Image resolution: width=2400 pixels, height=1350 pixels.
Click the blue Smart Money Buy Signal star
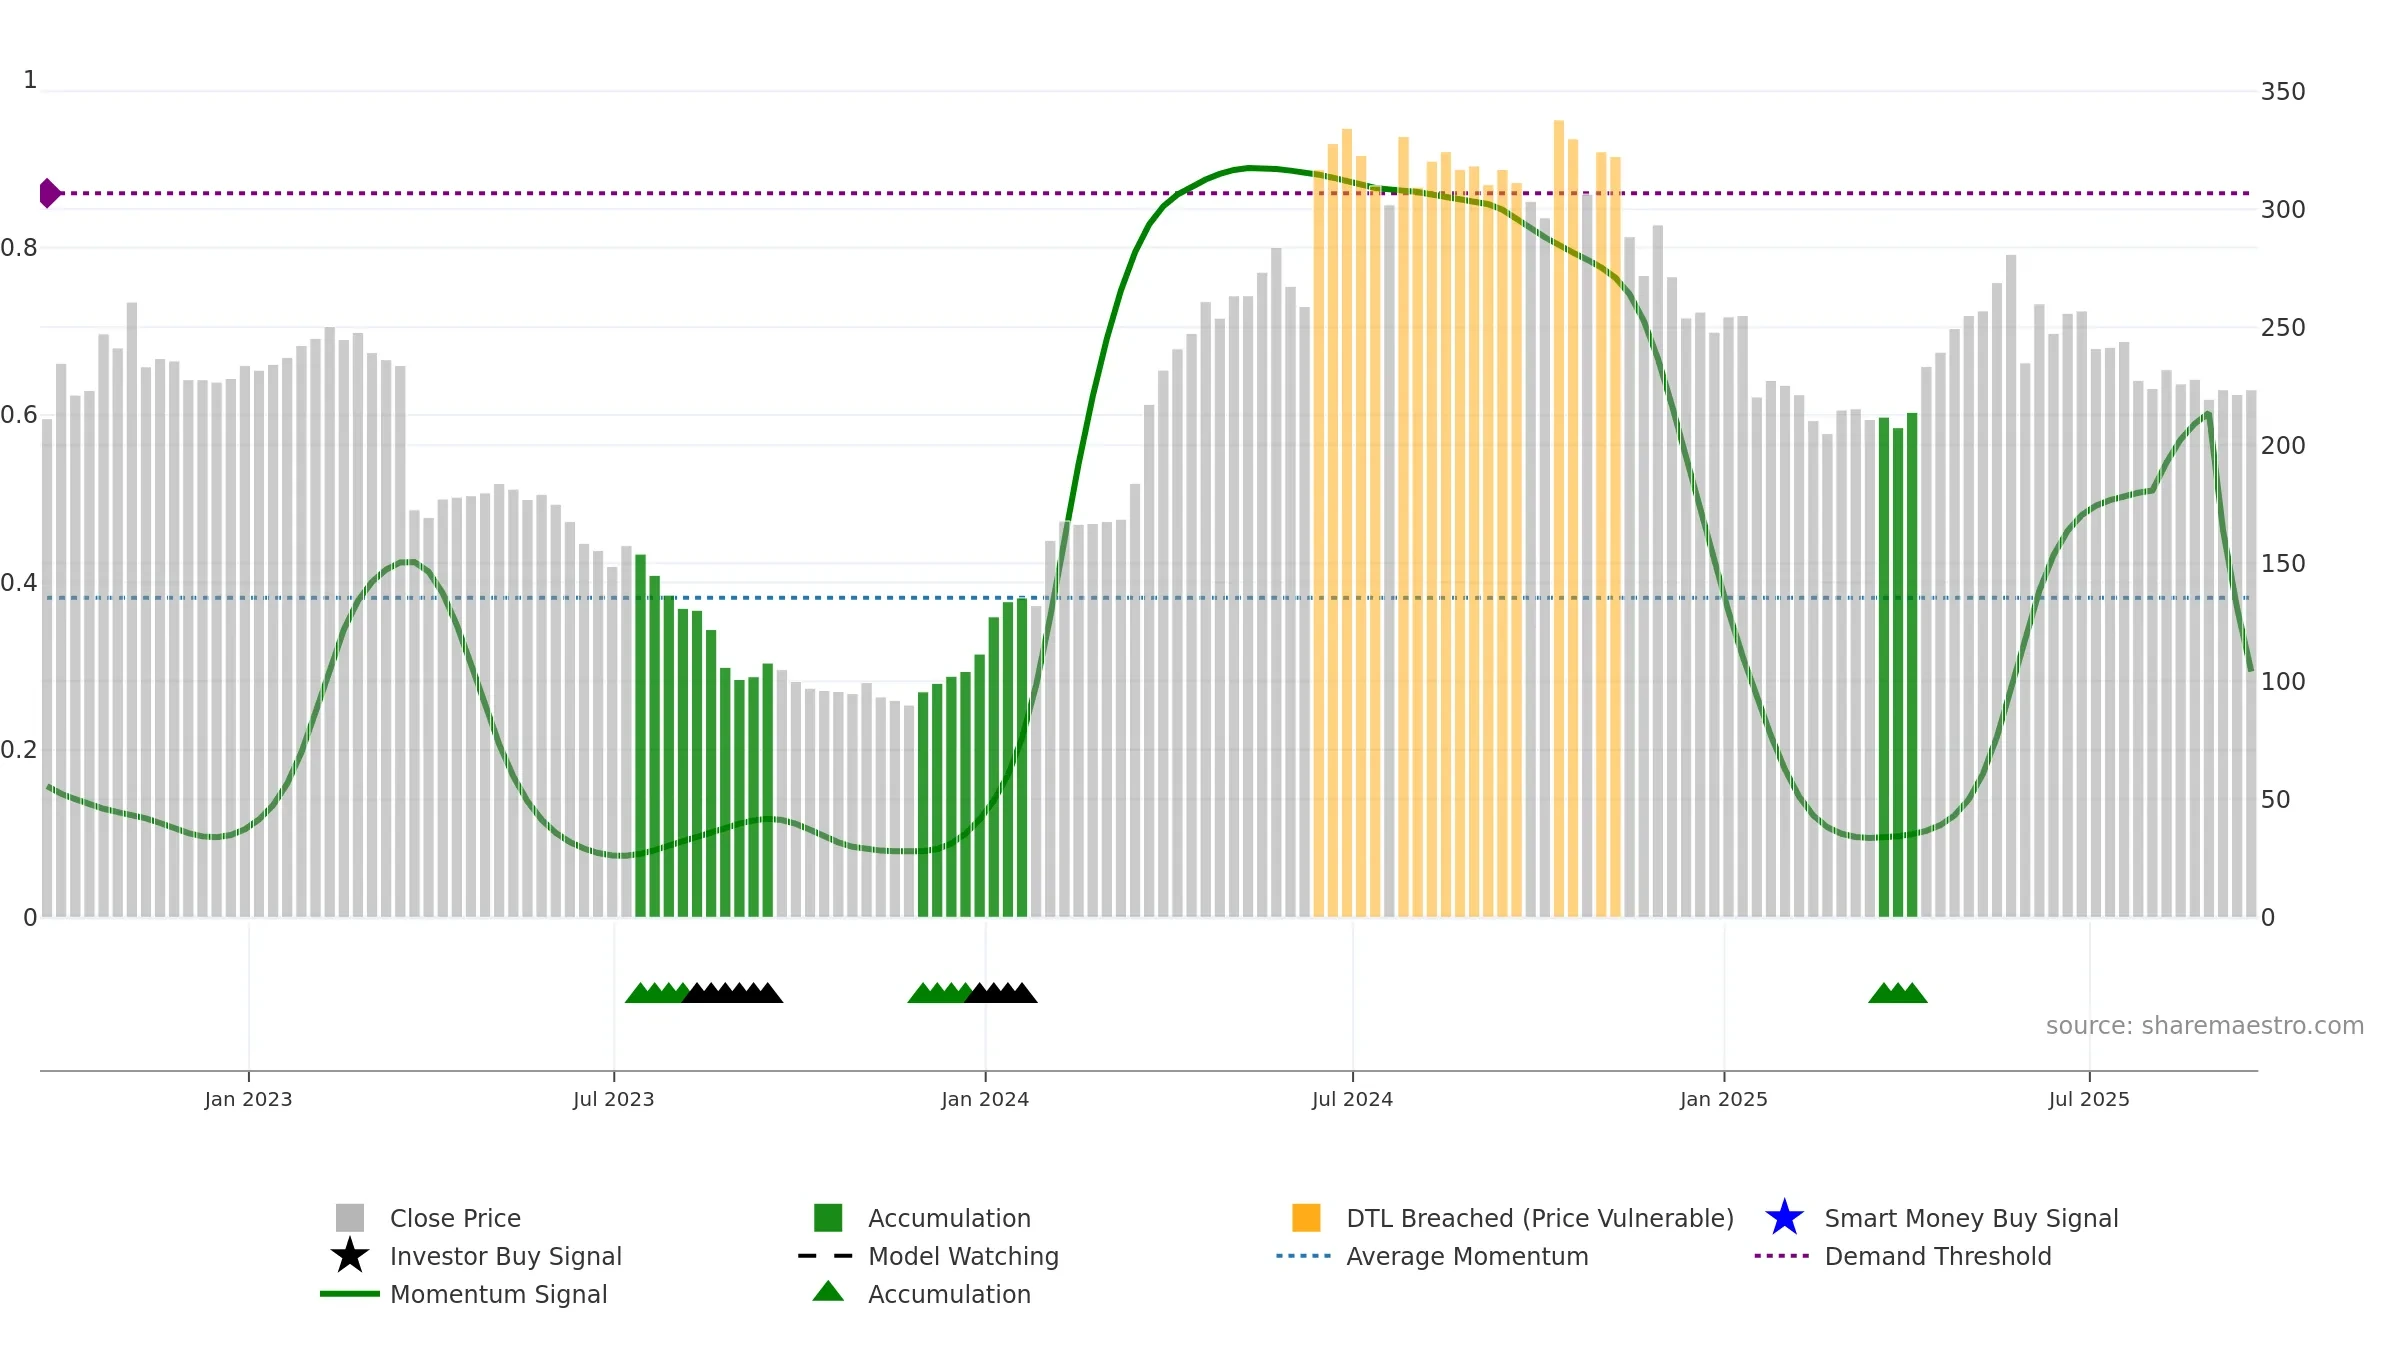tap(1784, 1217)
